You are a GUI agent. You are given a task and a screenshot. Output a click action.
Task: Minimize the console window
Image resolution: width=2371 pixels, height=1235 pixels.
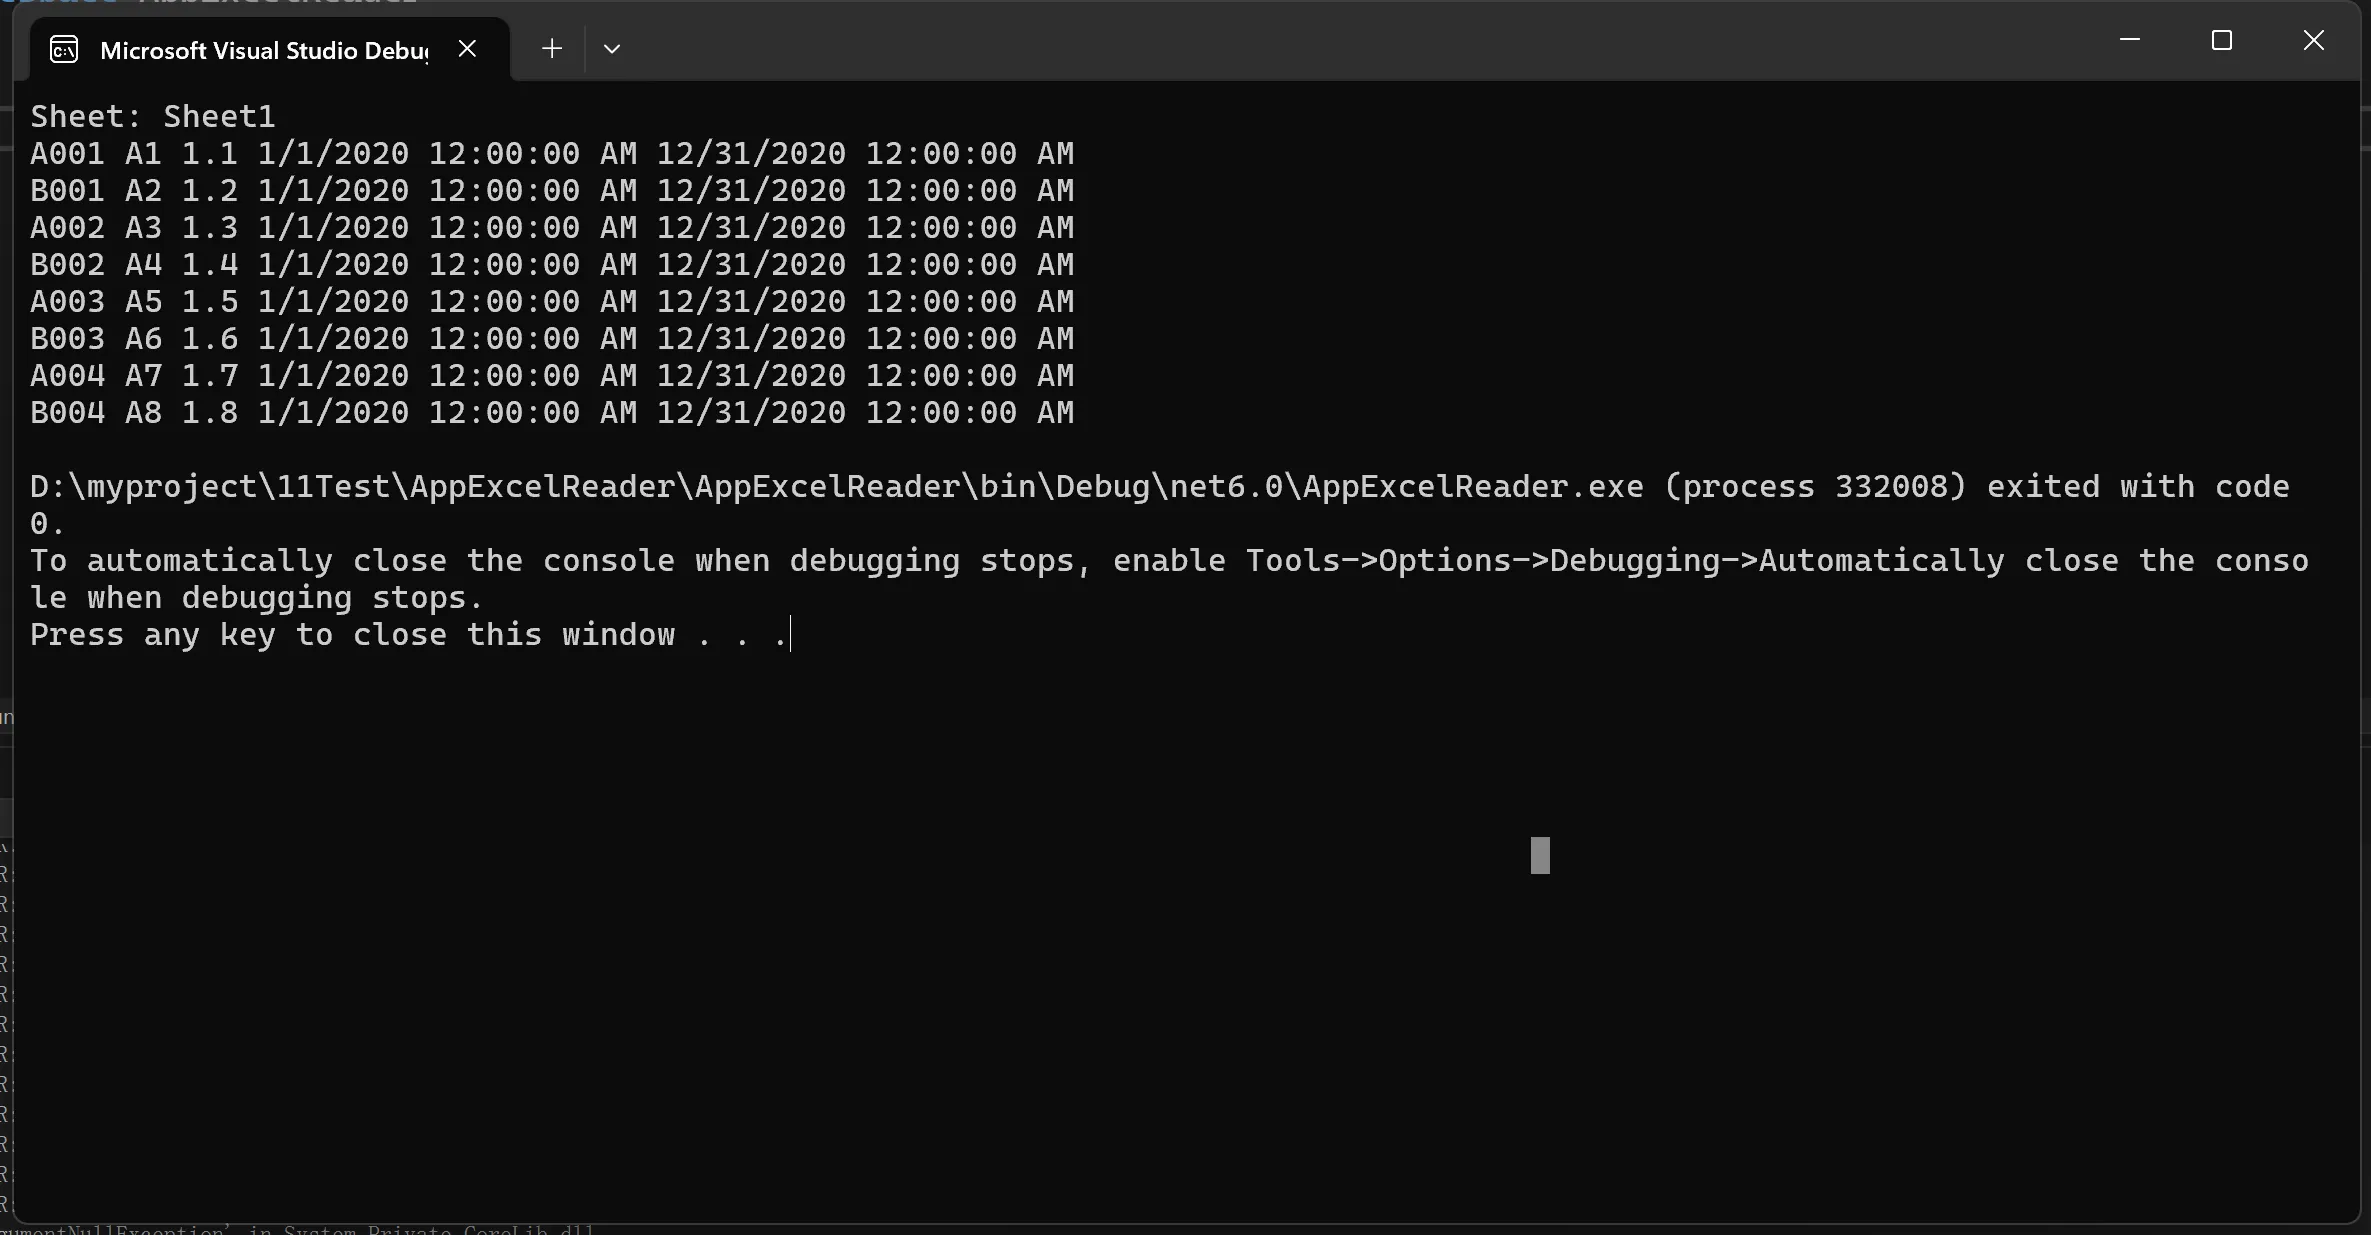tap(2129, 40)
